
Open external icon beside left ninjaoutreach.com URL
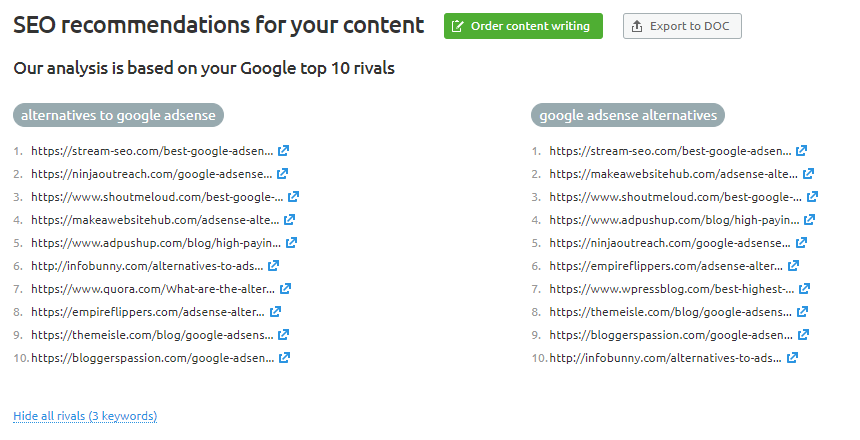[x=284, y=174]
